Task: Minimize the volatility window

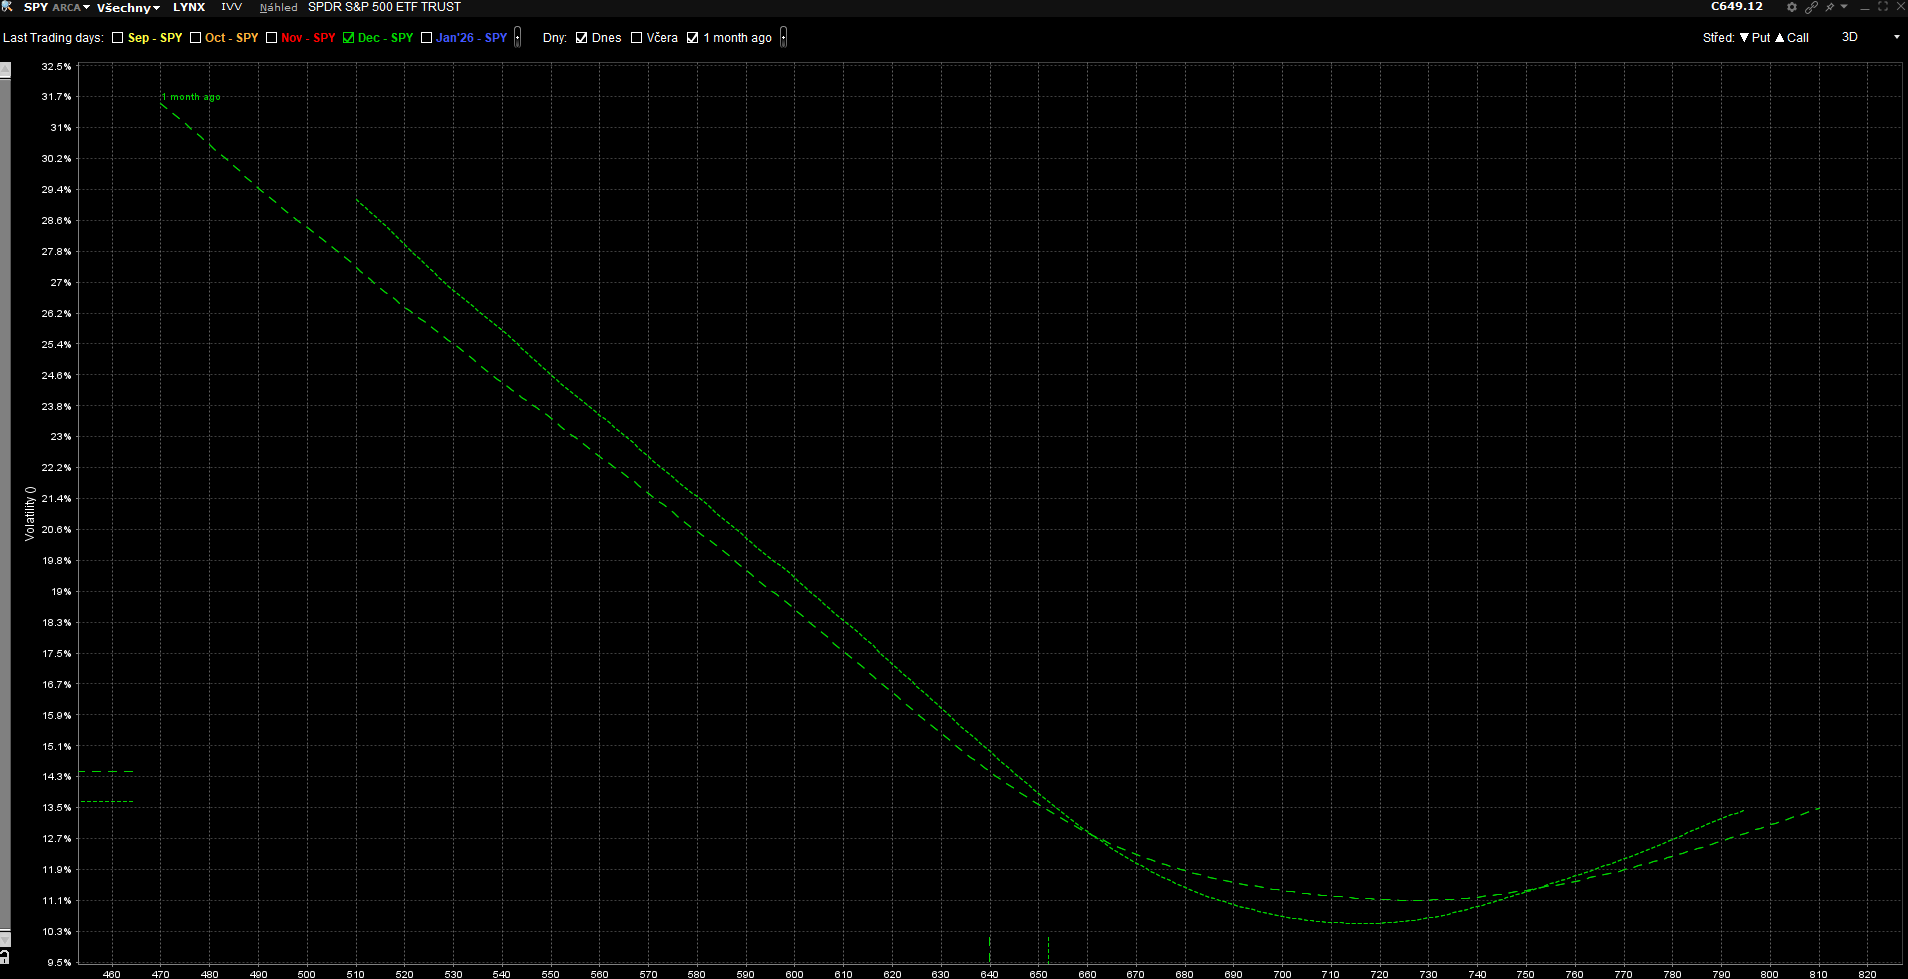Action: click(x=1865, y=7)
